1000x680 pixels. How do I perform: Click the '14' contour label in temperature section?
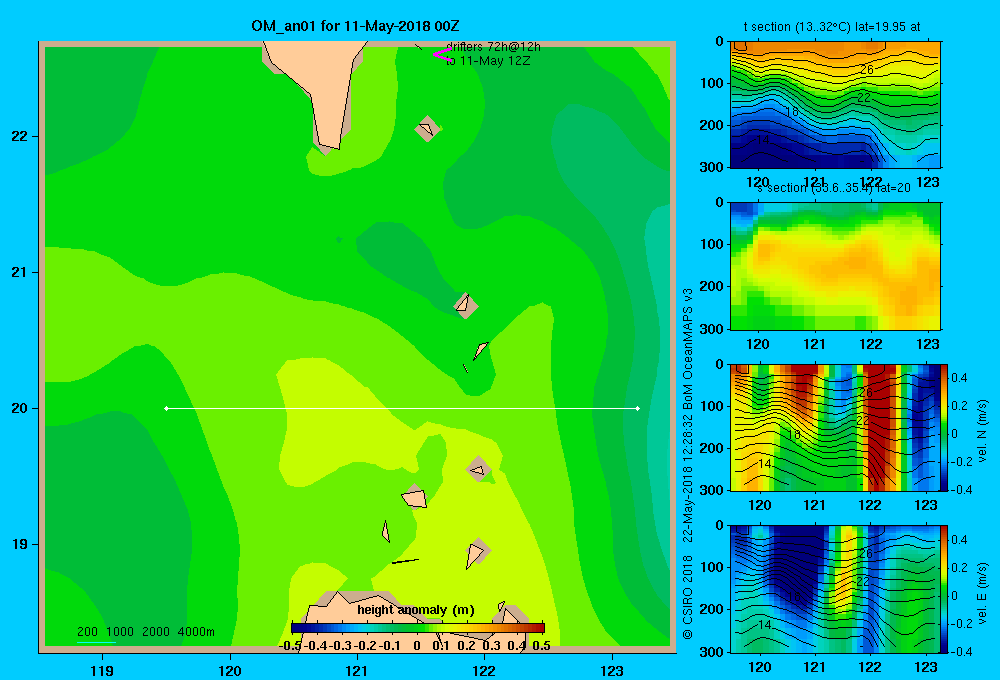(763, 140)
